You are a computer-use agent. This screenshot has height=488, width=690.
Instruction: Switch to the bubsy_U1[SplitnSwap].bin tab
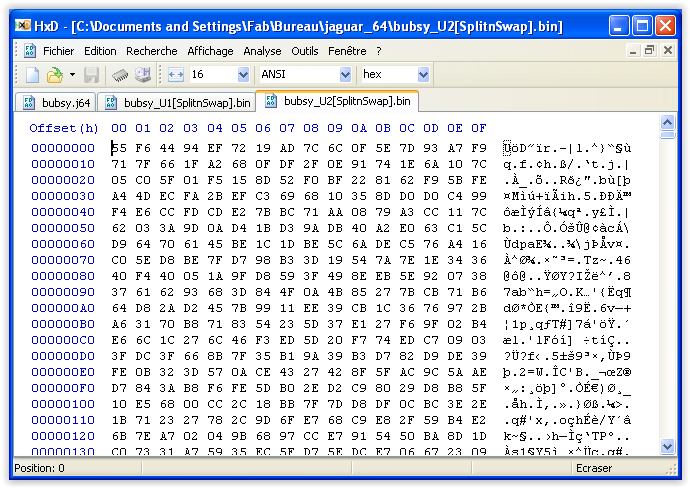pos(177,103)
